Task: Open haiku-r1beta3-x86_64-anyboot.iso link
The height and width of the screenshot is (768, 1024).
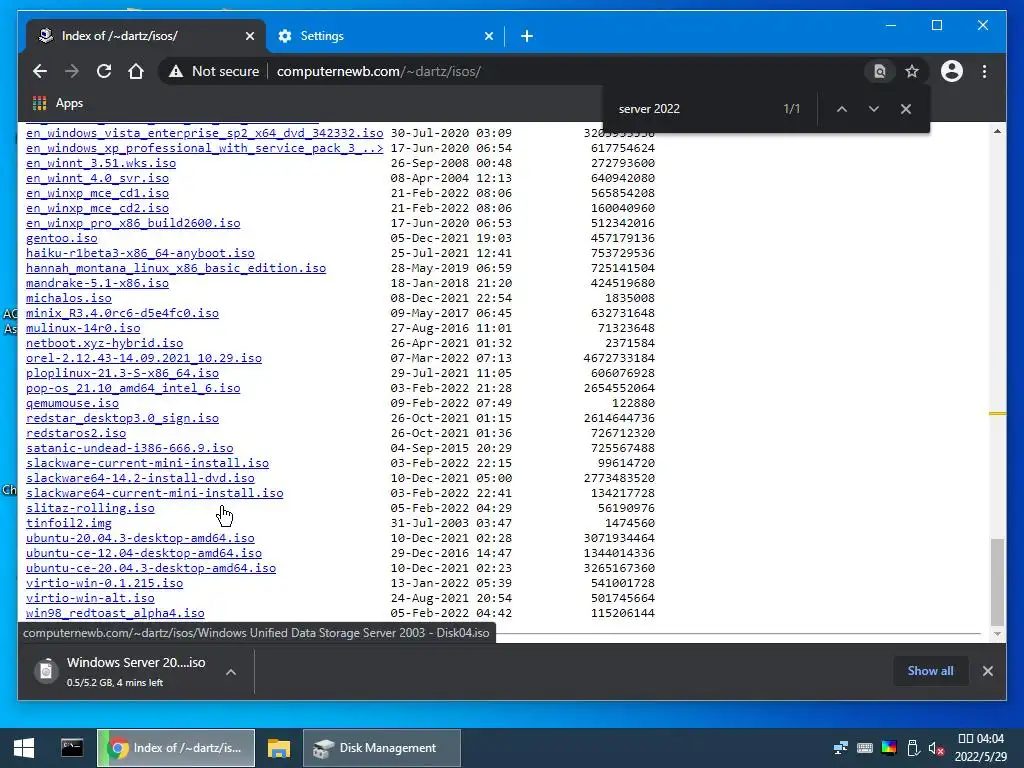Action: pos(140,253)
